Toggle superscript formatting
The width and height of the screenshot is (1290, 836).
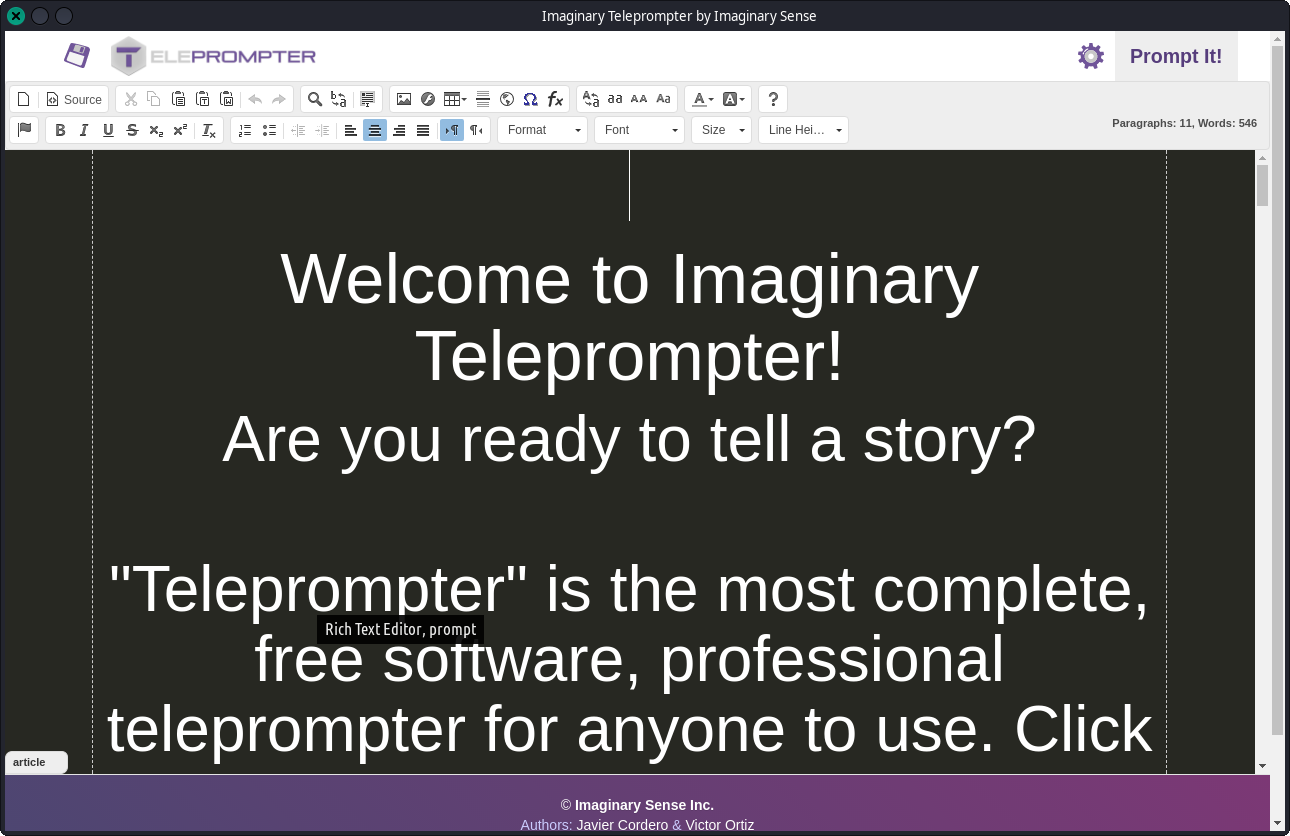point(180,130)
